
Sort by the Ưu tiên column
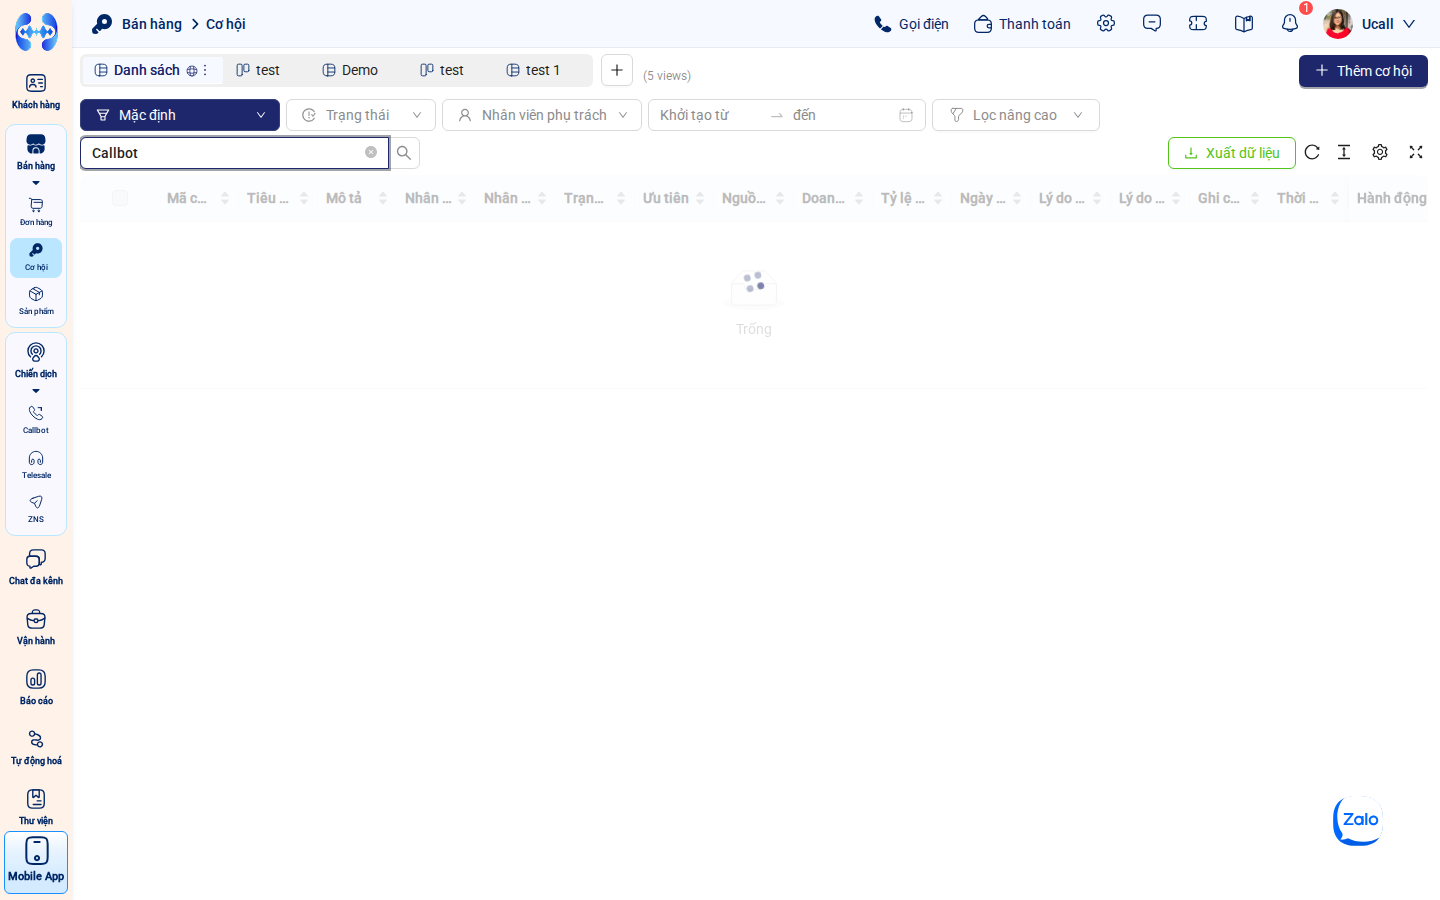pos(673,198)
